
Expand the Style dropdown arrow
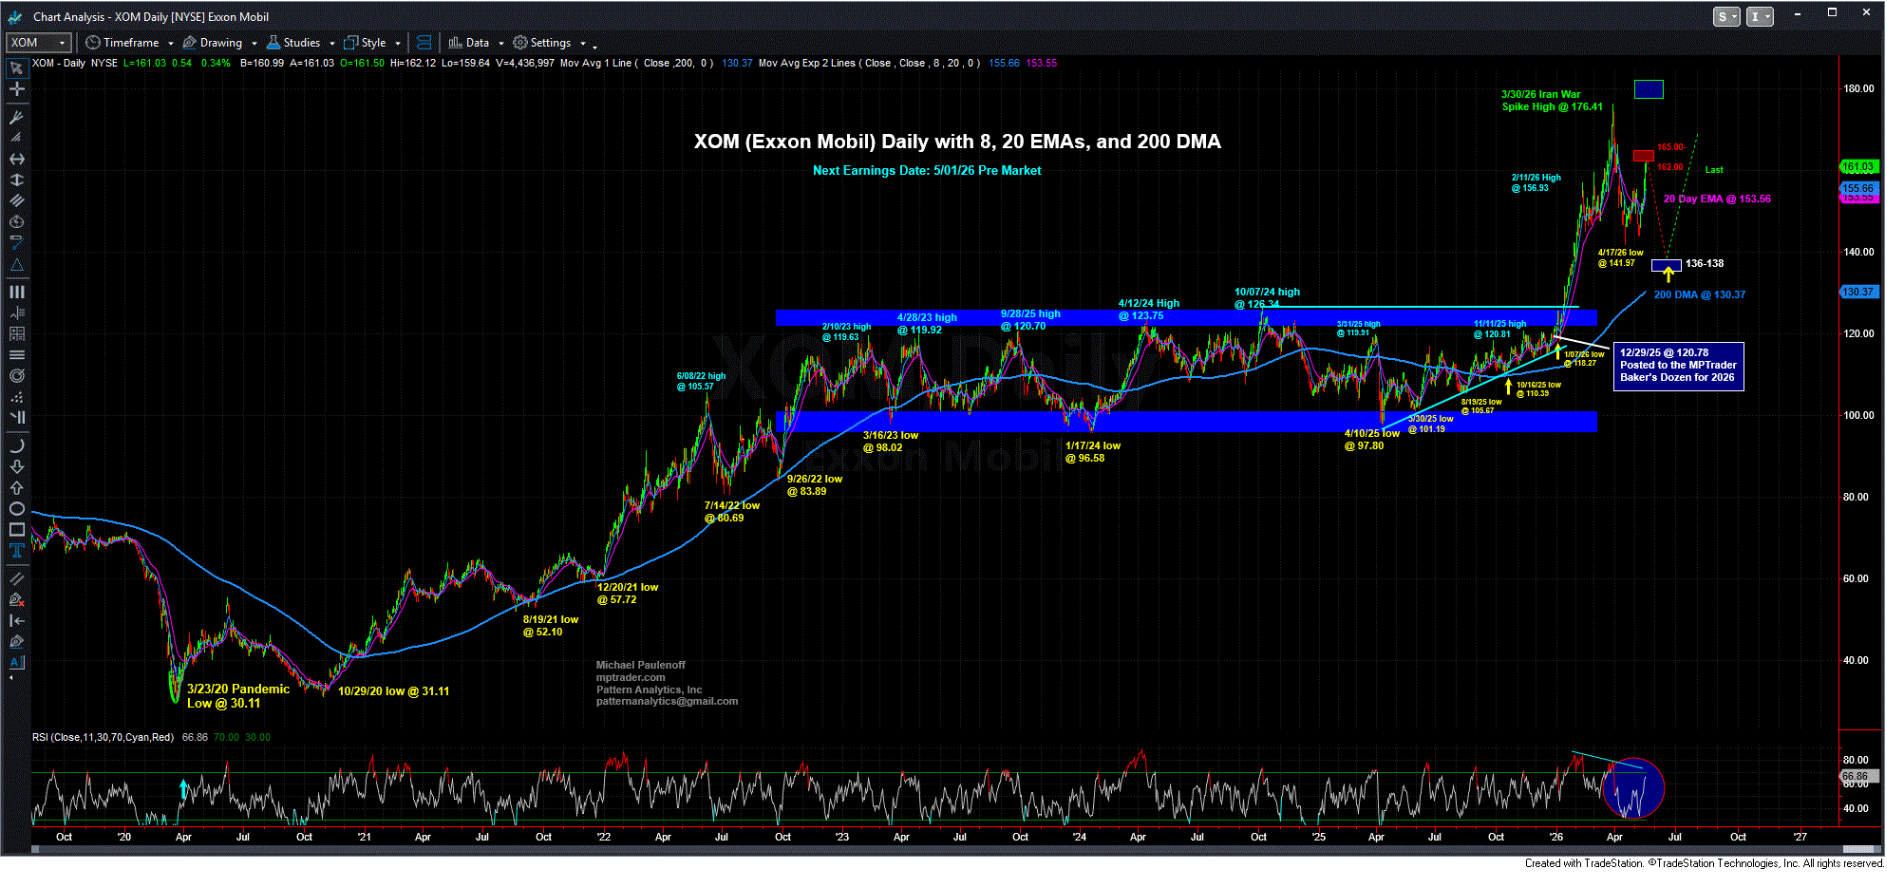398,44
